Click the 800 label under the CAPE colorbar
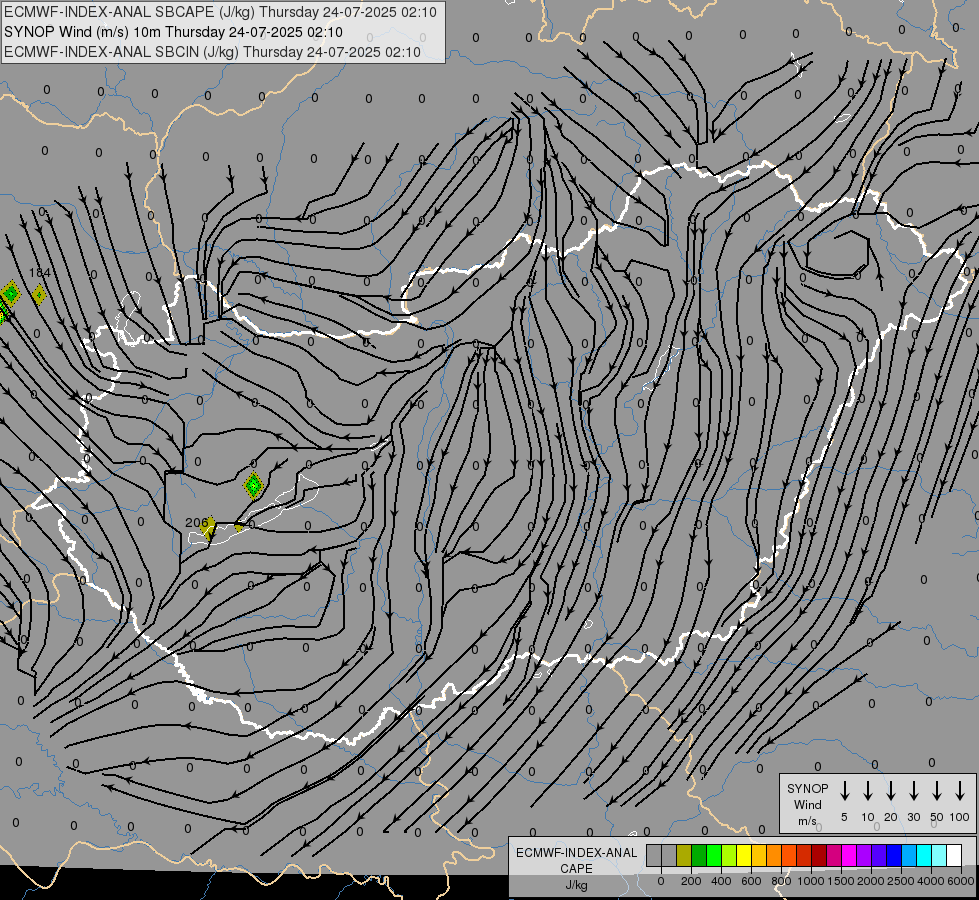This screenshot has width=979, height=900. pyautogui.click(x=781, y=881)
